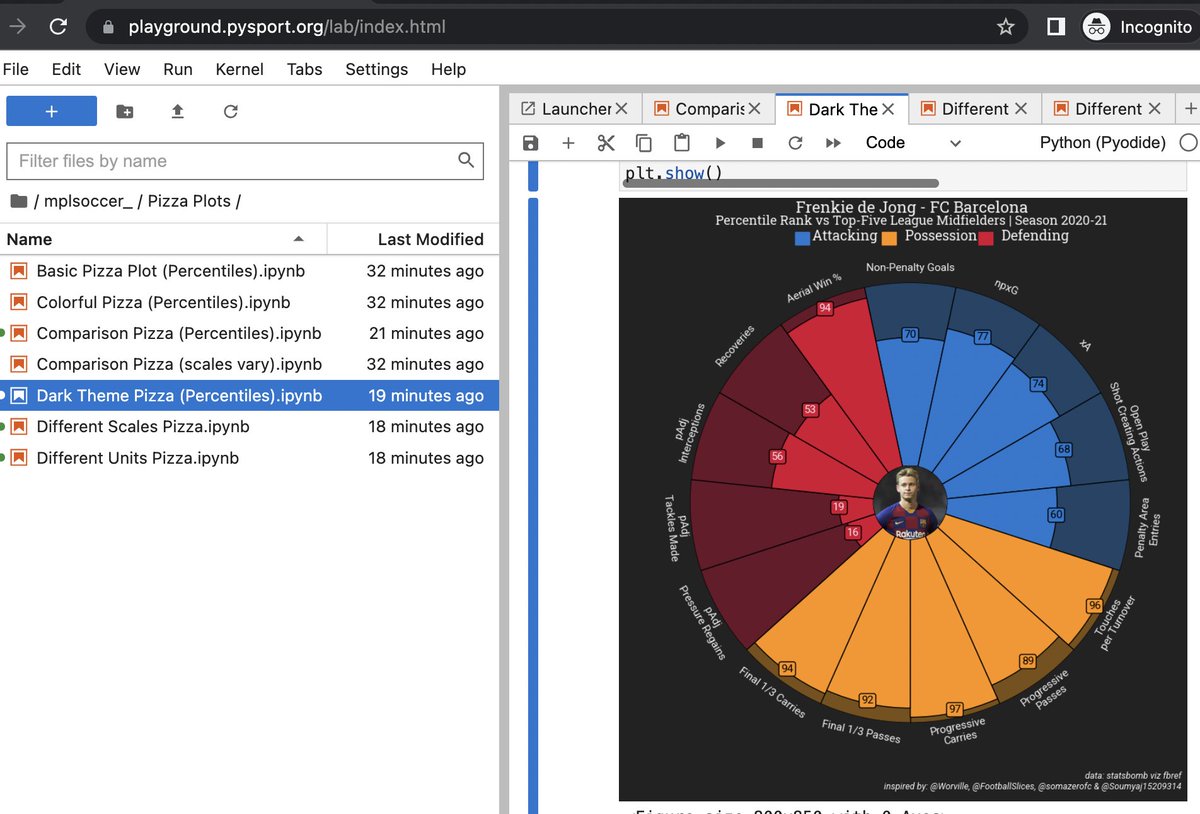Click the blue Attacking legend swatch
This screenshot has height=814, width=1200.
(802, 238)
